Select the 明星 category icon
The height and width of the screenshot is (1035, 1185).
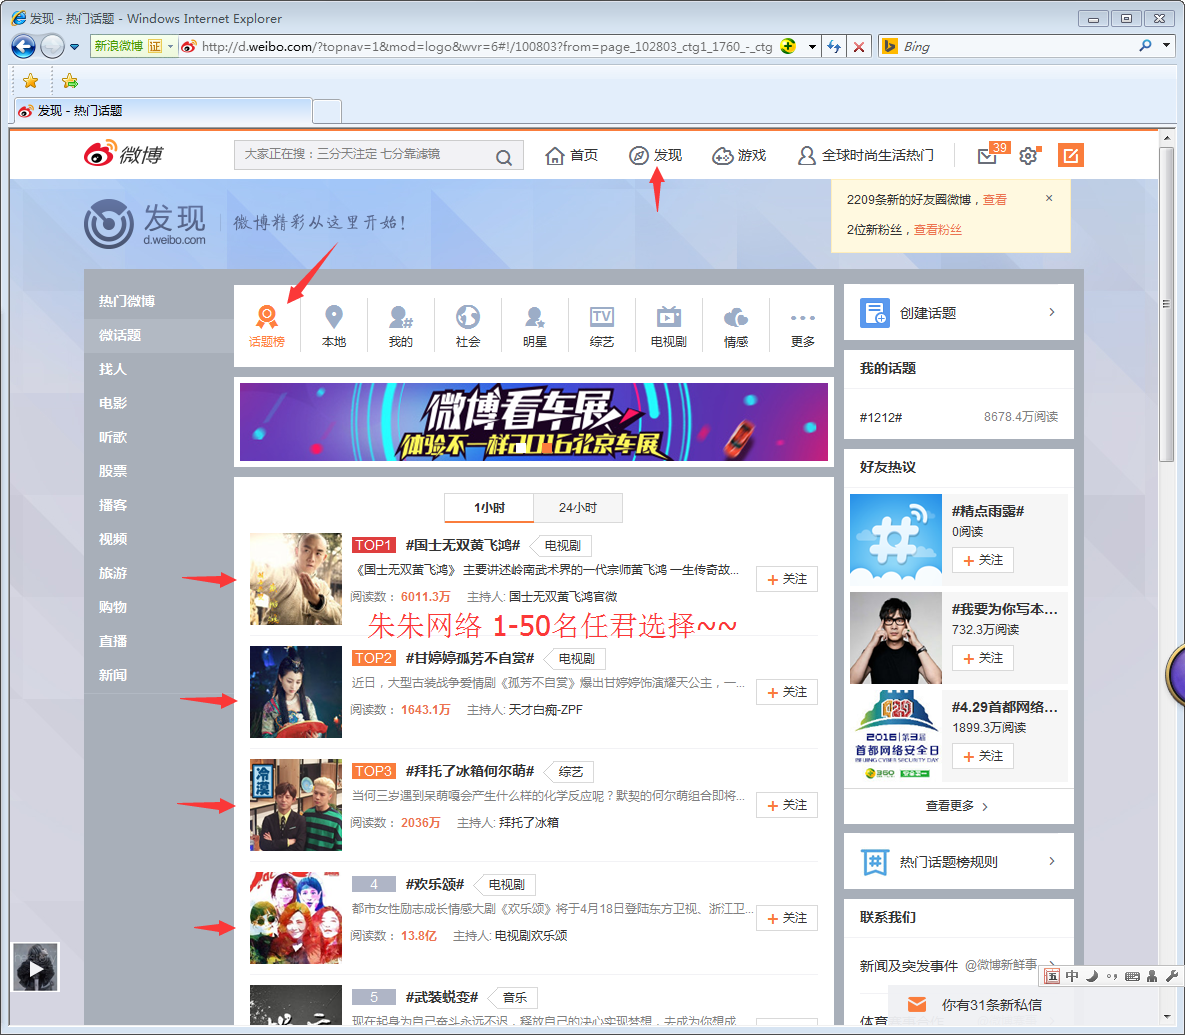click(x=534, y=317)
